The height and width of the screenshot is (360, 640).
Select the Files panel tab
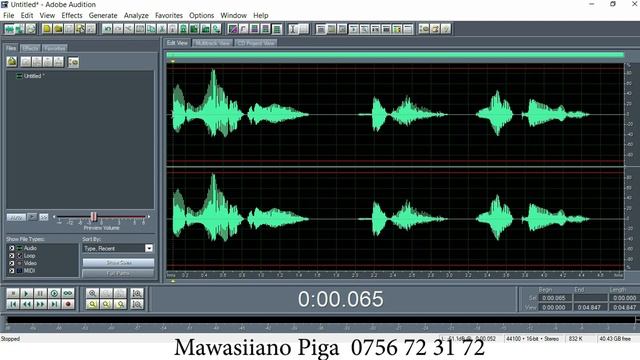tap(11, 48)
